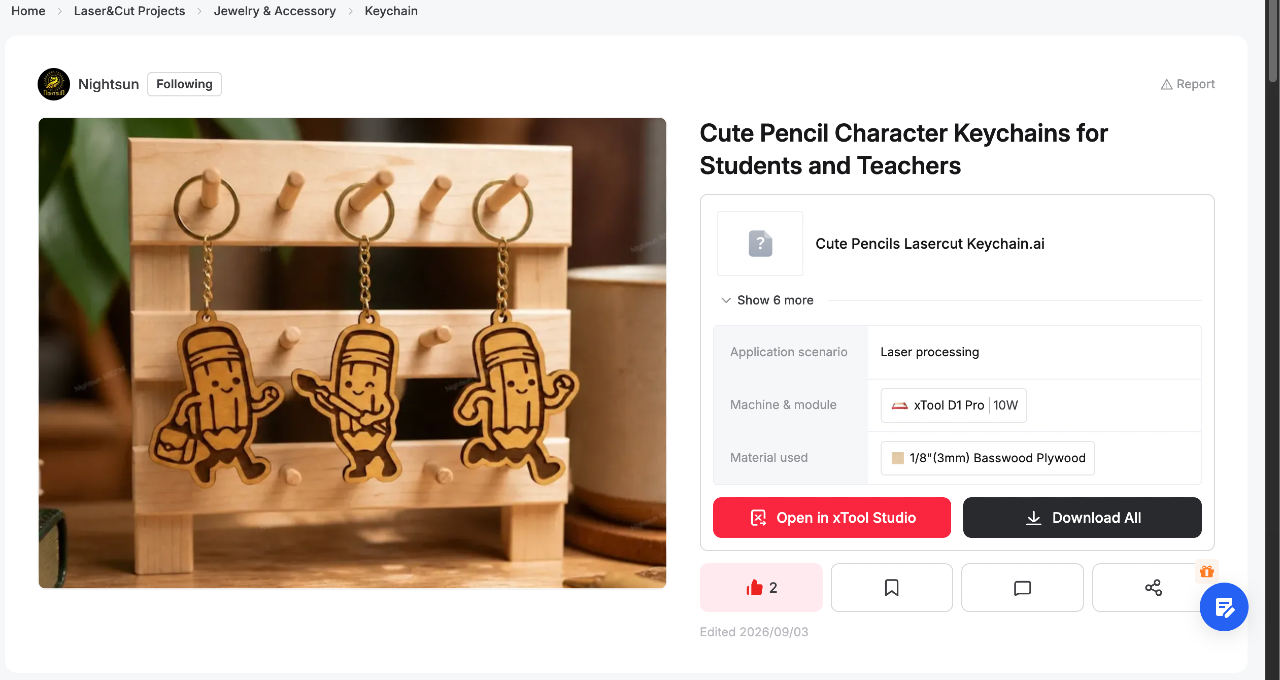Bookmark this project with the bookmark icon
This screenshot has height=680, width=1280.
[x=892, y=588]
